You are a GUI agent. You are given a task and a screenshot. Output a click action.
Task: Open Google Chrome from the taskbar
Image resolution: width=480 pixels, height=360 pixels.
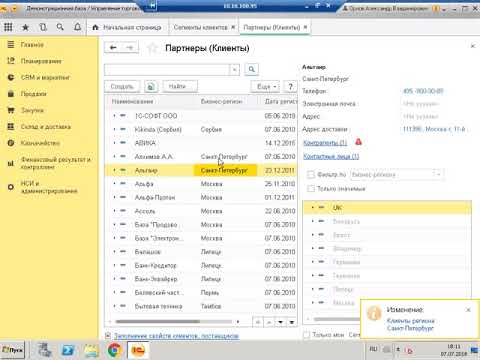(x=114, y=350)
